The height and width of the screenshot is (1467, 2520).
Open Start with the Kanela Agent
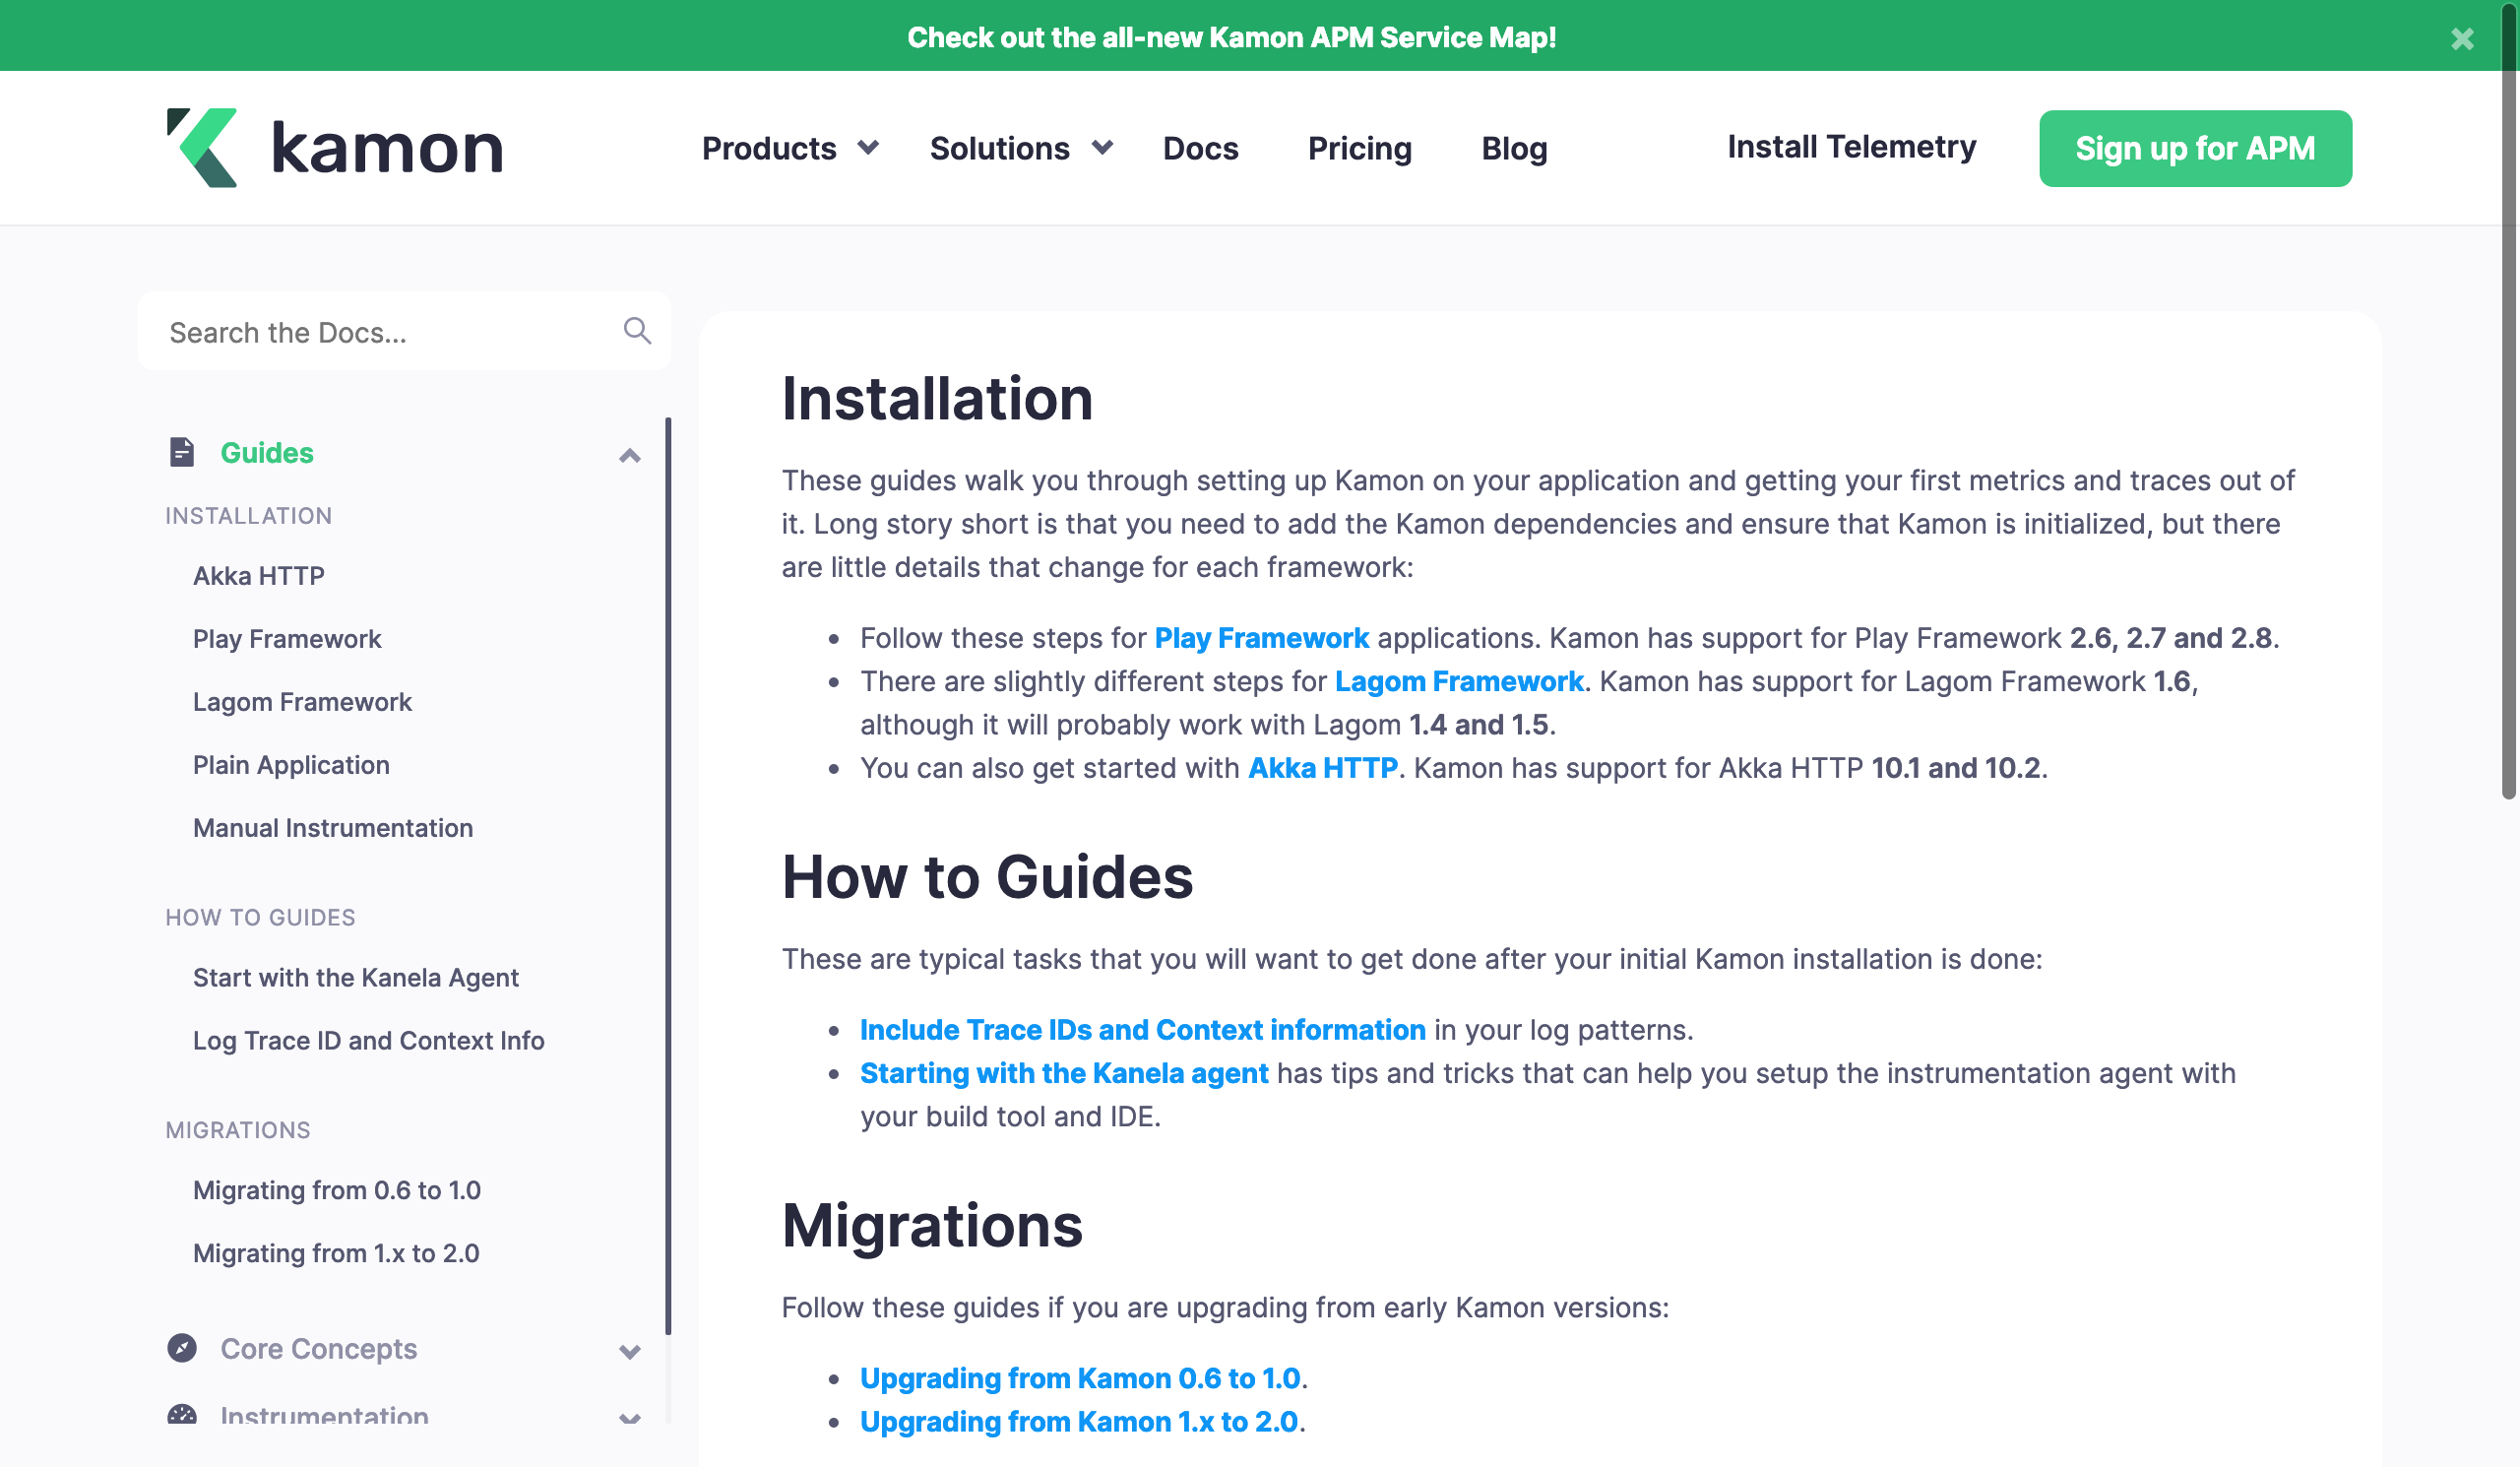(x=356, y=977)
